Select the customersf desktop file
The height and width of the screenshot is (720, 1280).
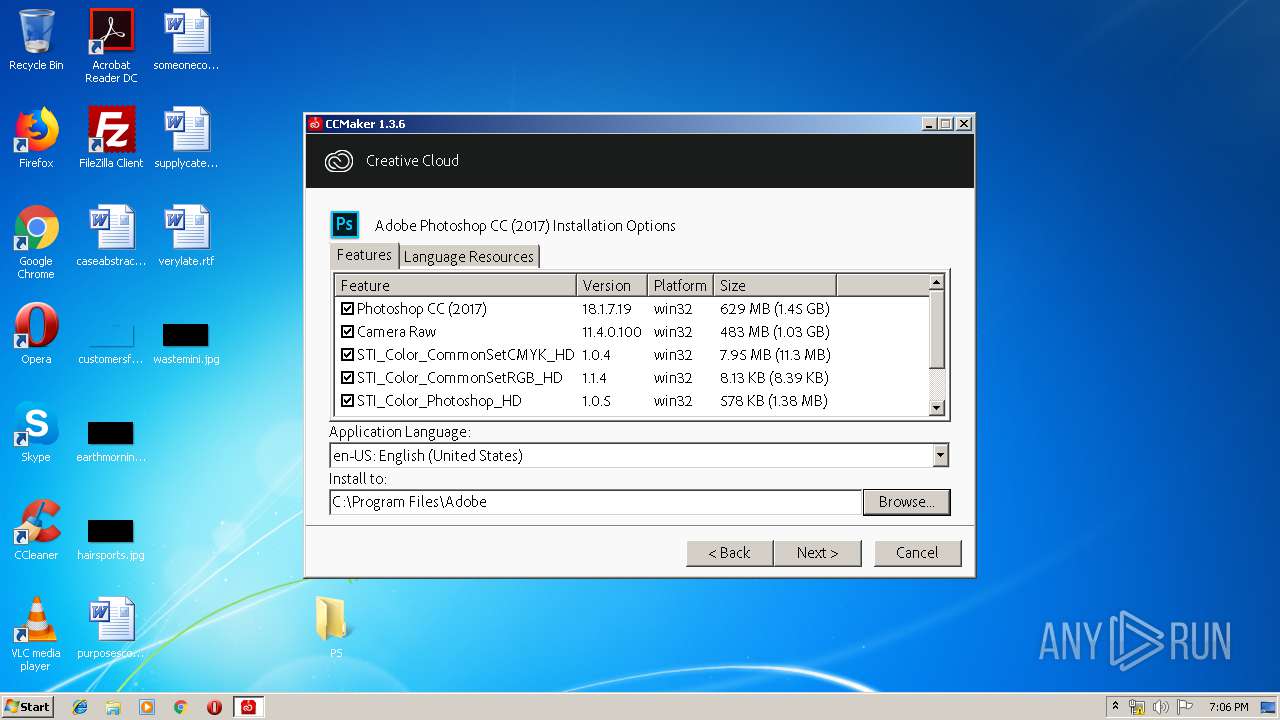(x=111, y=341)
